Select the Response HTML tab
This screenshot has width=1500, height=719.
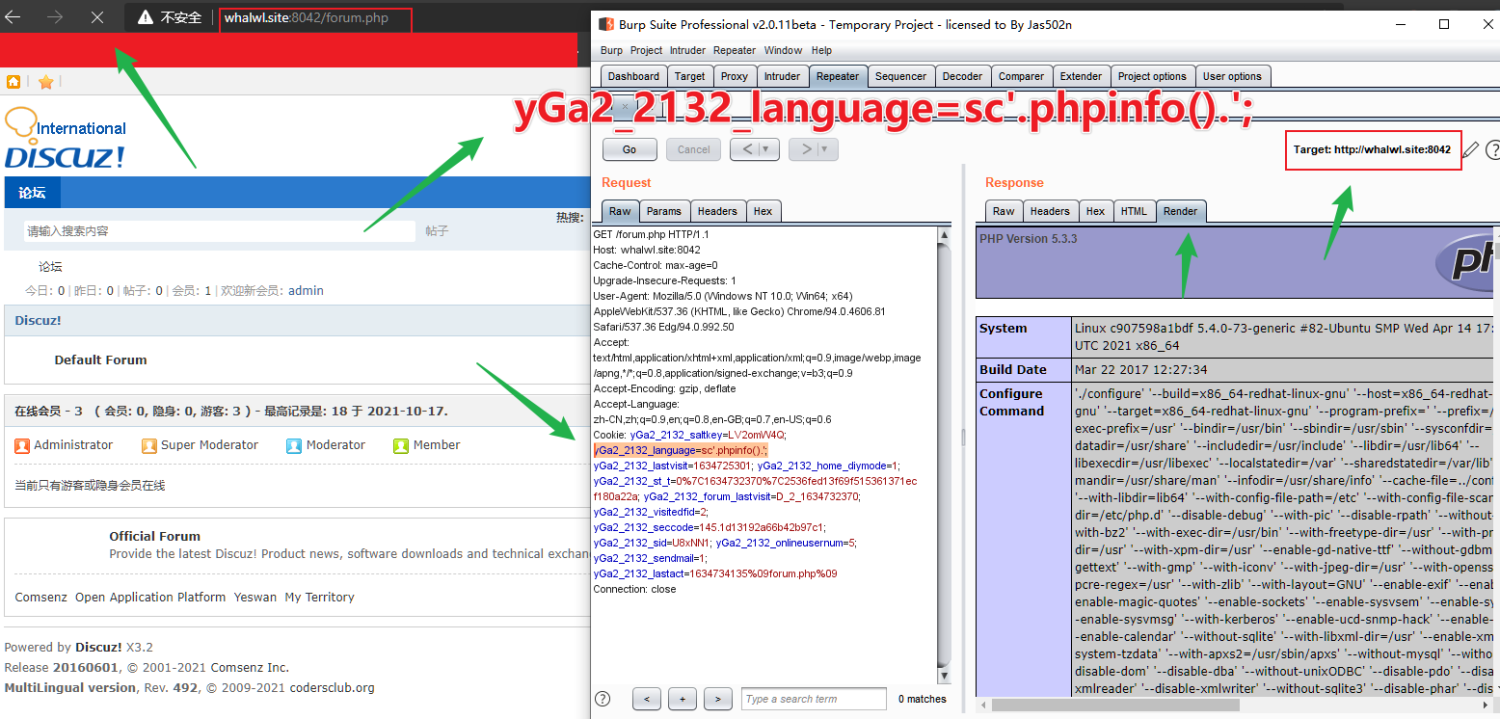tap(1134, 211)
